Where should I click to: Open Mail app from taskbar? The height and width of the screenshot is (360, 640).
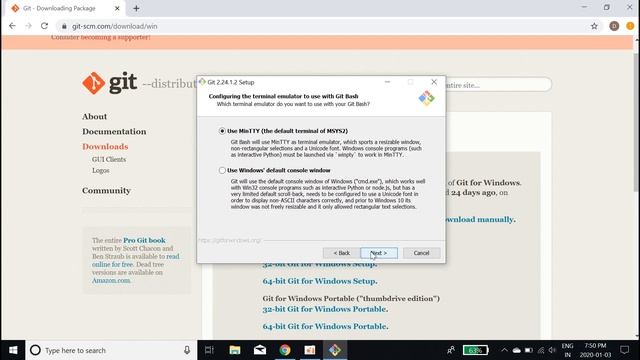pyautogui.click(x=260, y=350)
